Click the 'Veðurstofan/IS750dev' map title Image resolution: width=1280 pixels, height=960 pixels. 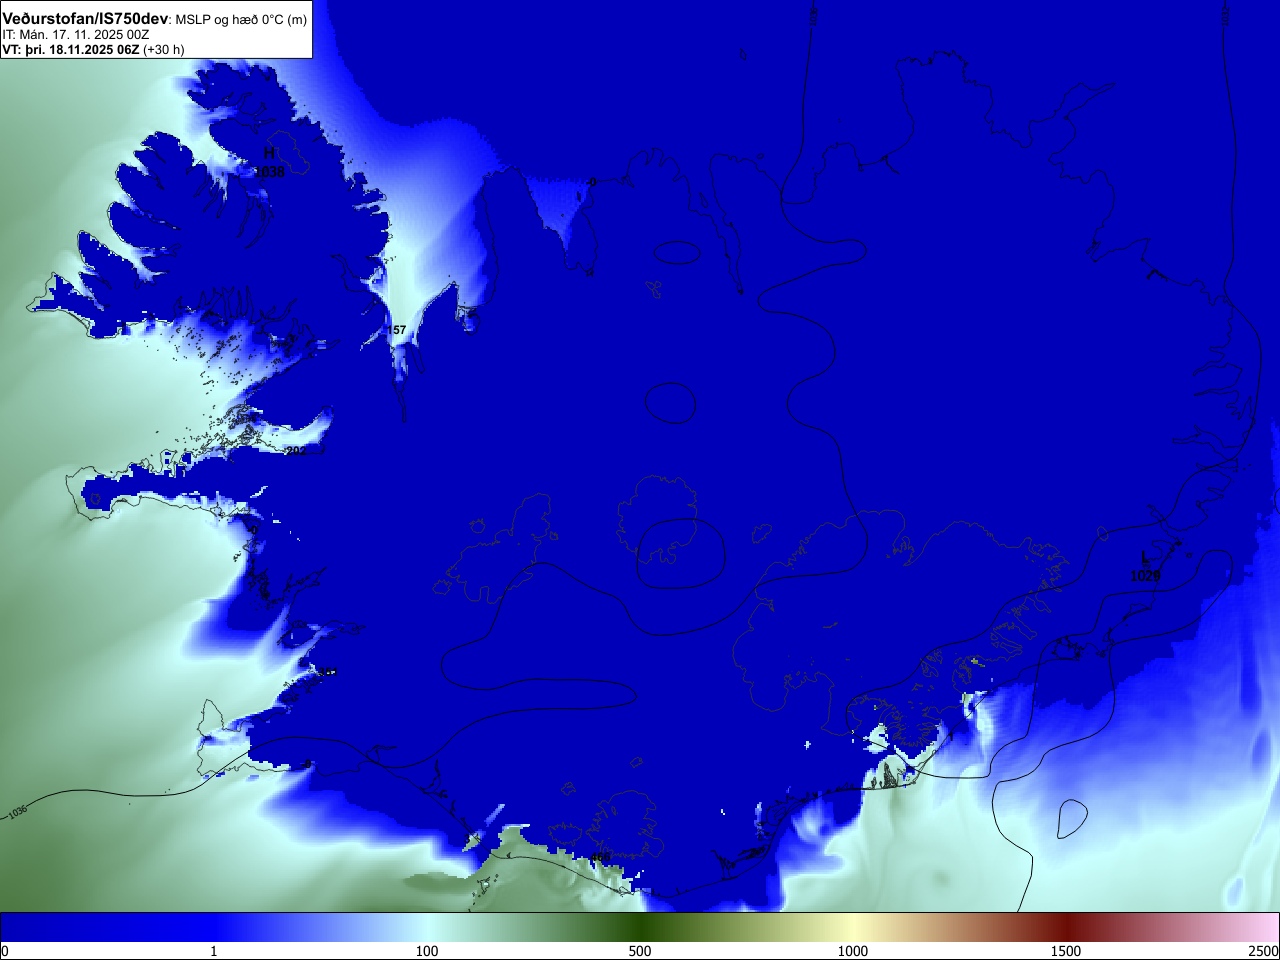click(x=85, y=19)
